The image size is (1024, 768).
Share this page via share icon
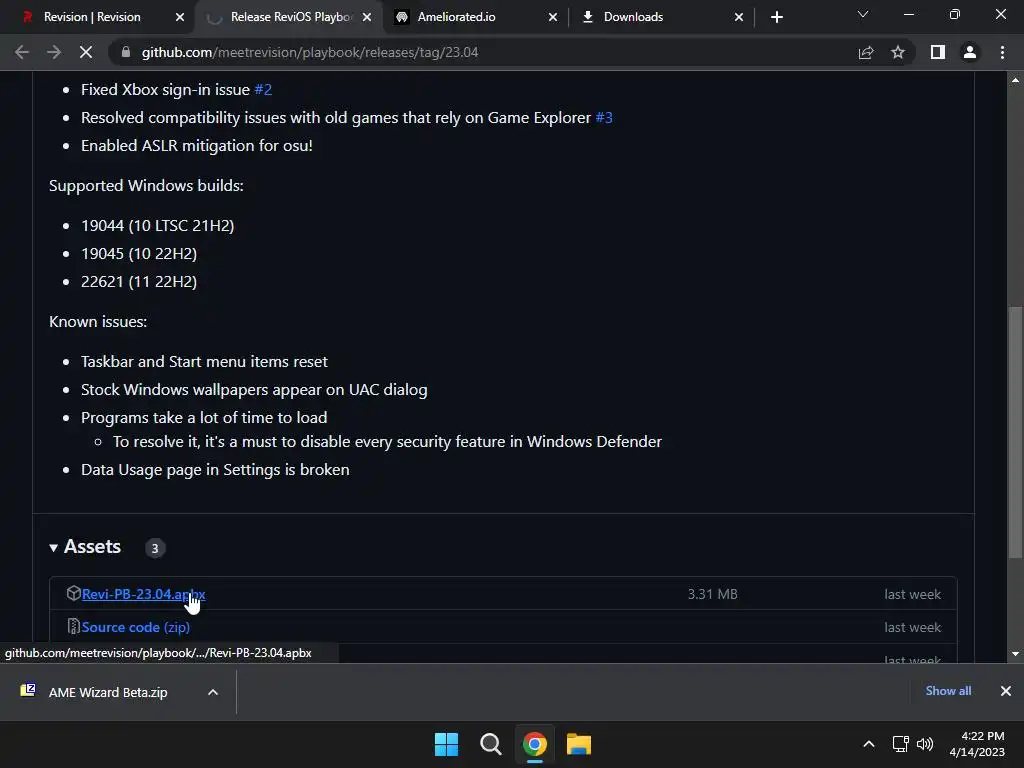(x=866, y=52)
